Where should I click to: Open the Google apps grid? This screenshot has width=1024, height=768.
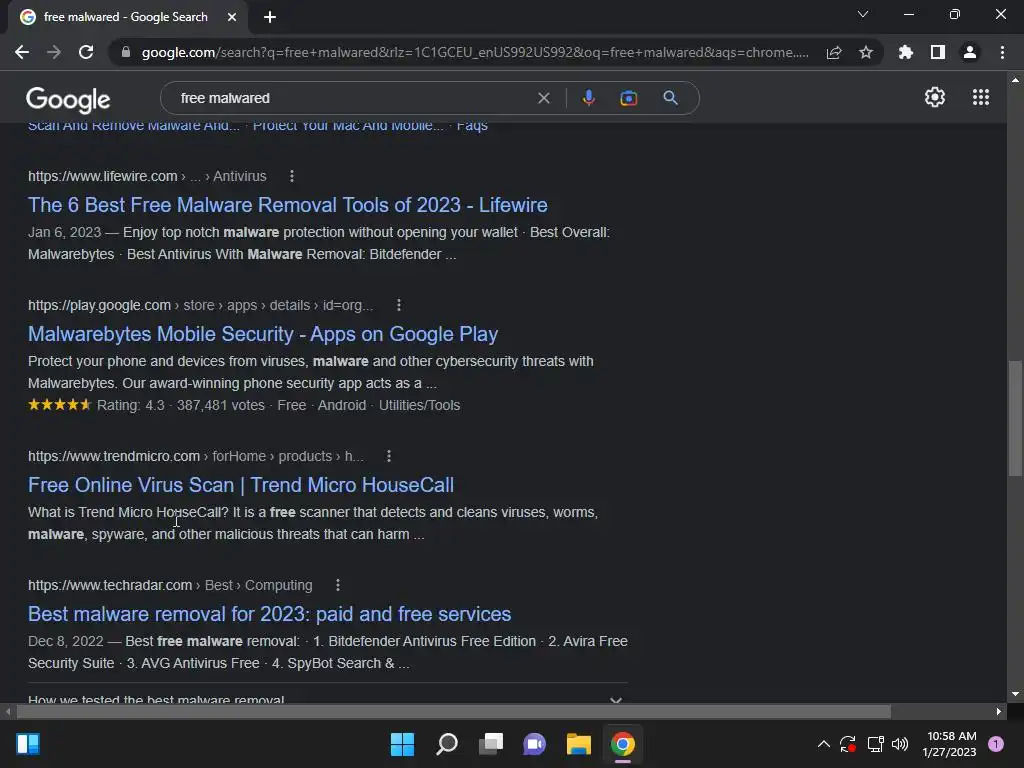[x=980, y=97]
